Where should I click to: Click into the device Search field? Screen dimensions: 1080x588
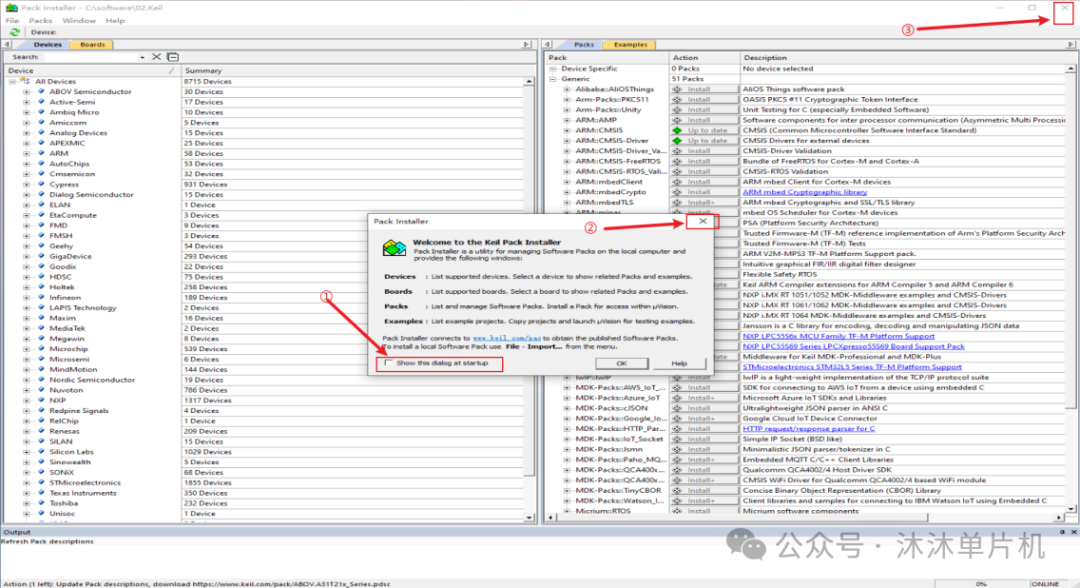coord(91,57)
